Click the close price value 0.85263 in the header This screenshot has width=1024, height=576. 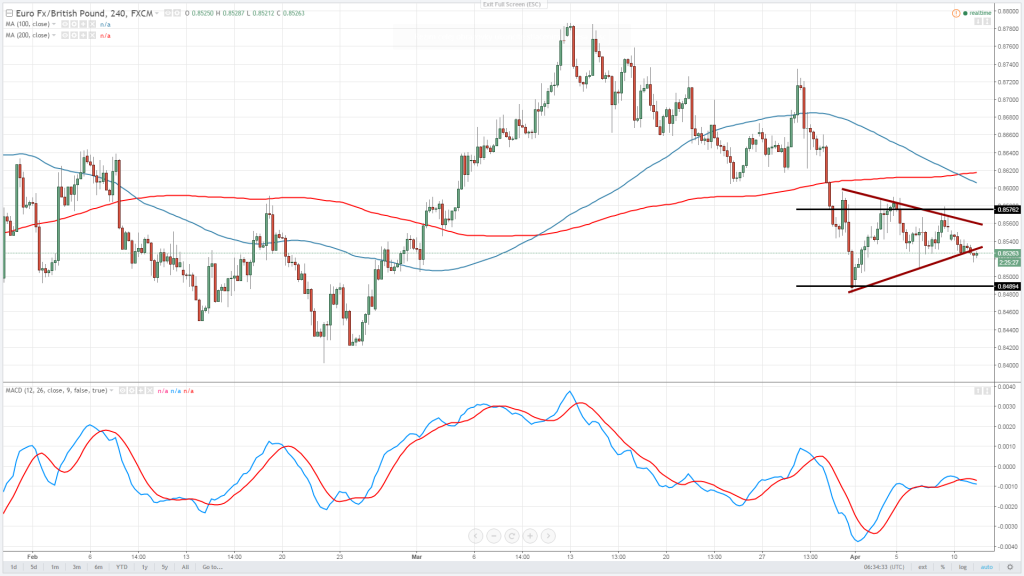pyautogui.click(x=294, y=13)
